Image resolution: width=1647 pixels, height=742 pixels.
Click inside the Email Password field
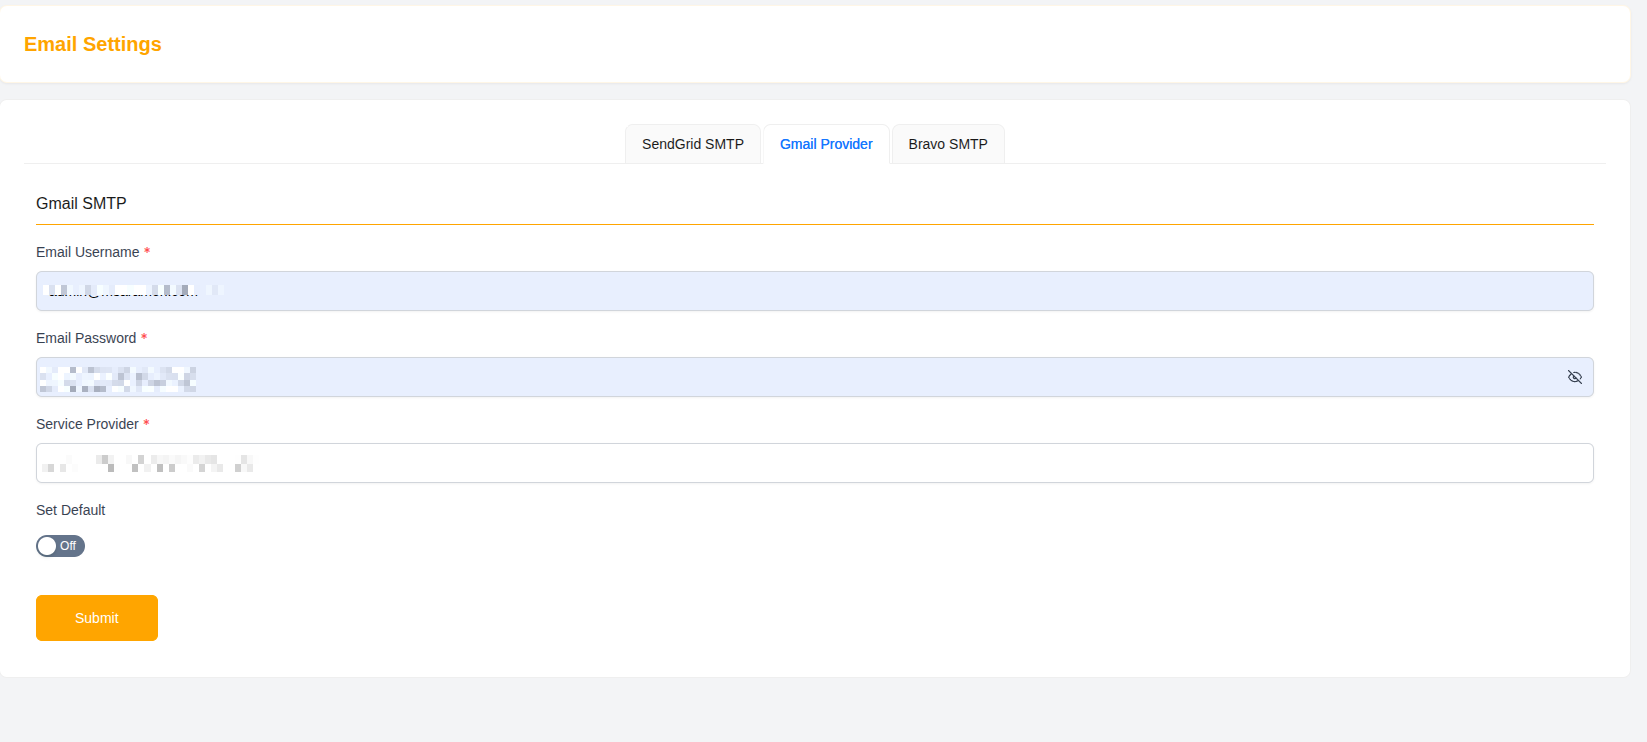point(815,377)
